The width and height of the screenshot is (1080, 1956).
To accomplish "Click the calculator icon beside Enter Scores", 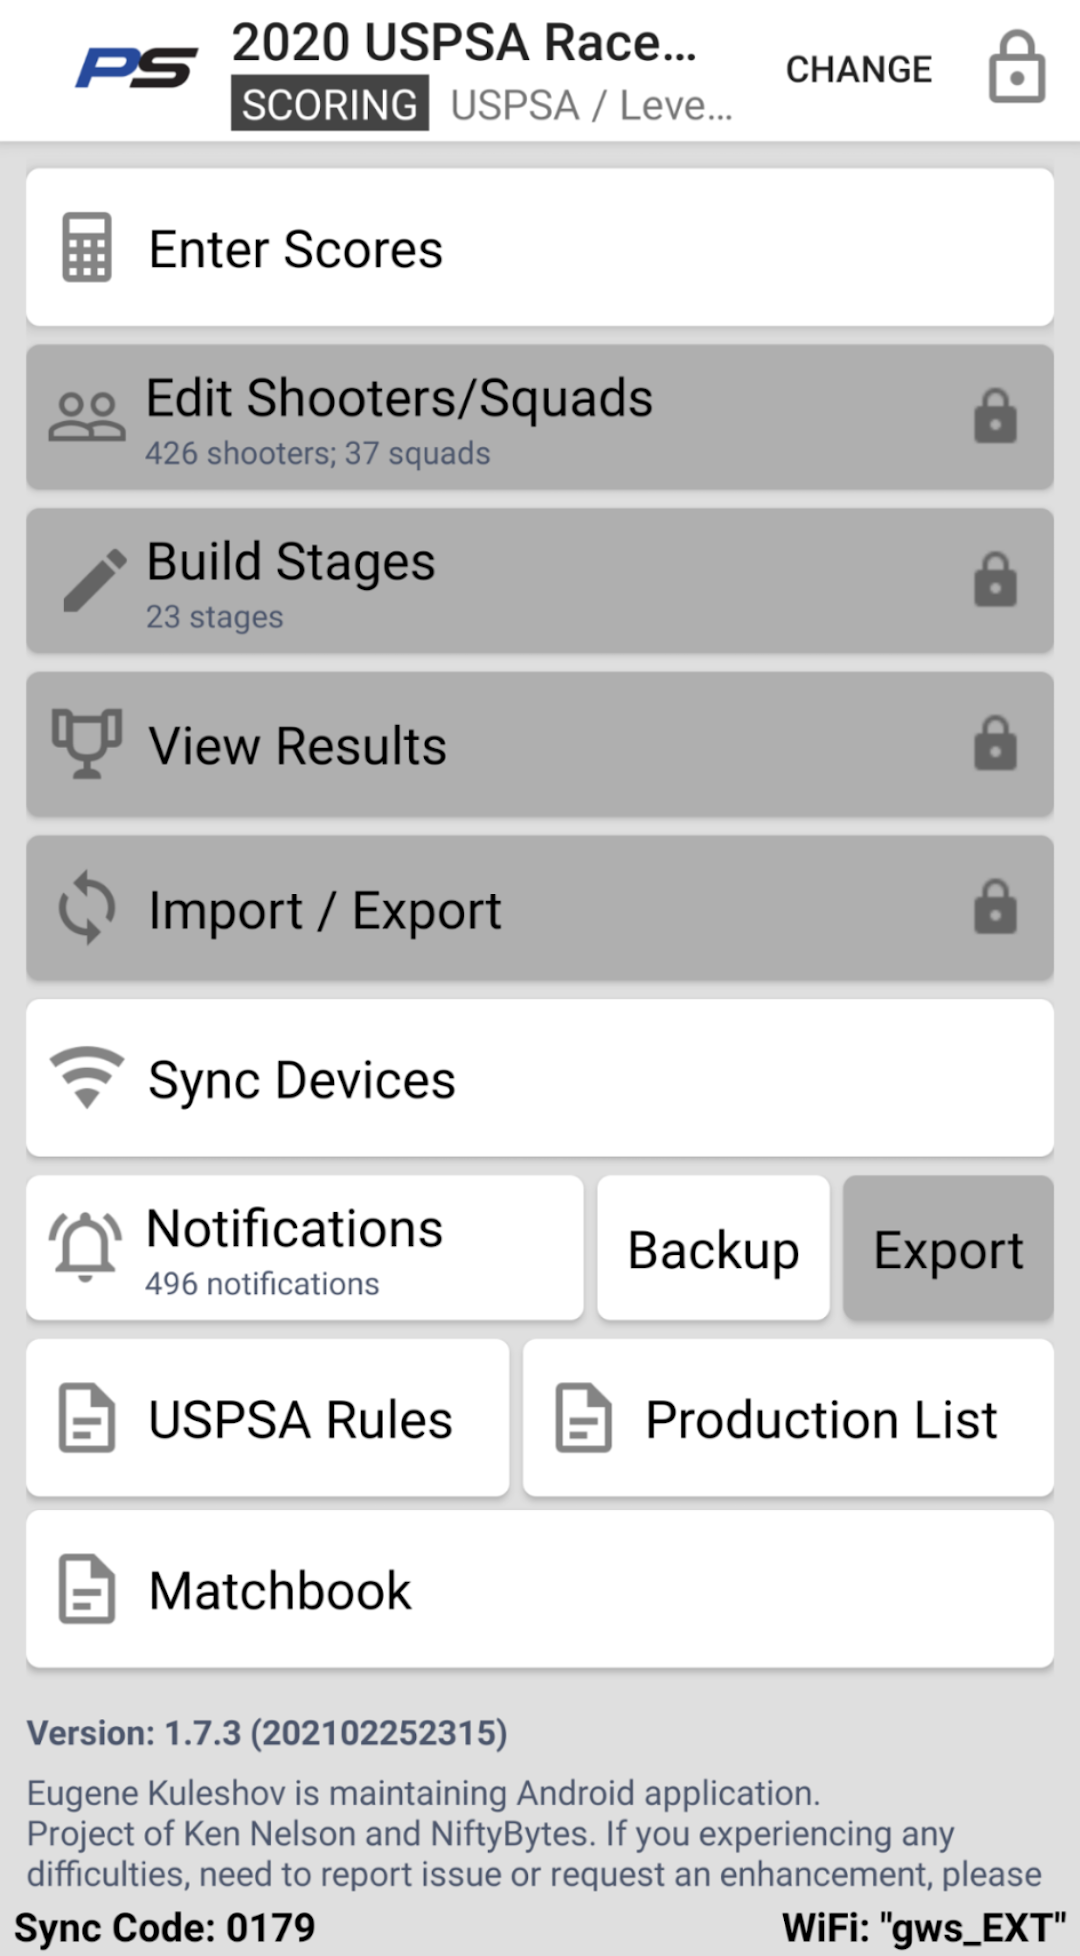I will tap(87, 248).
